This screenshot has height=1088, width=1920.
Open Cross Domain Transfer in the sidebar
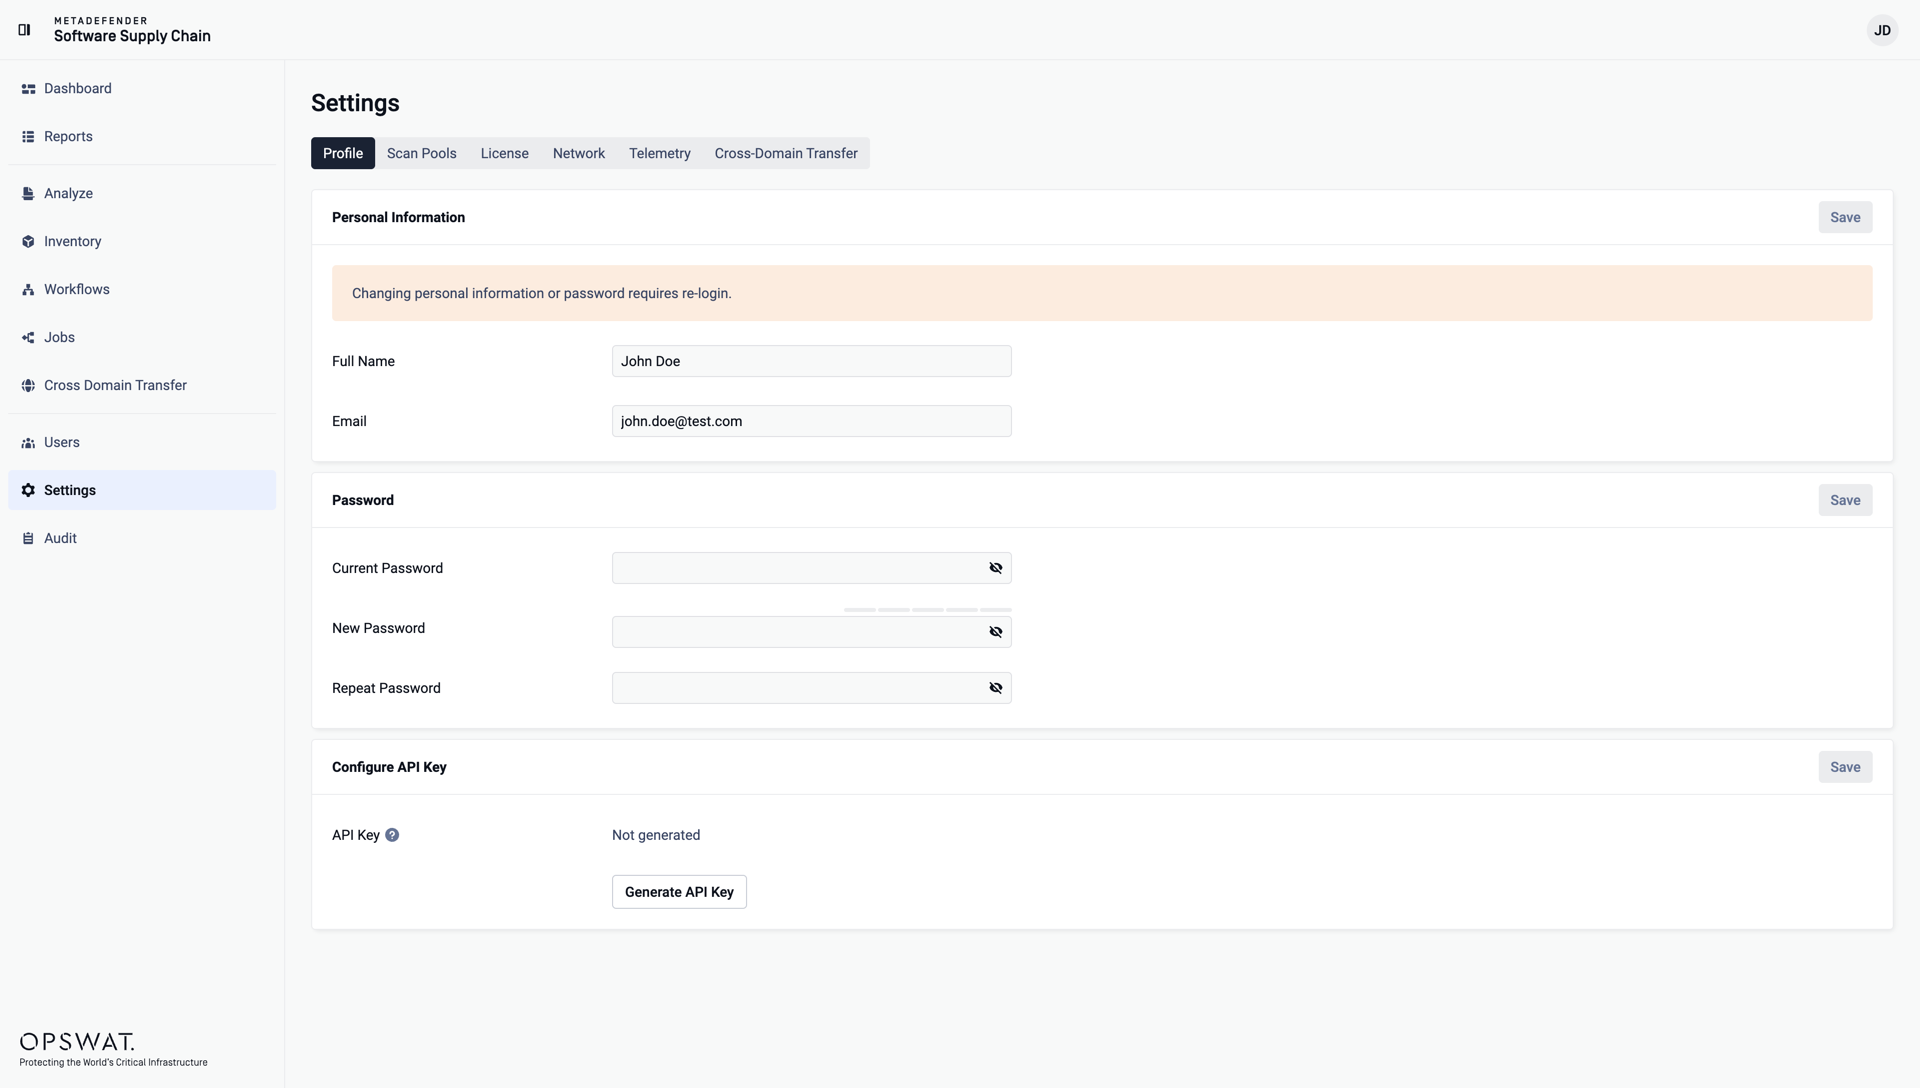142,386
